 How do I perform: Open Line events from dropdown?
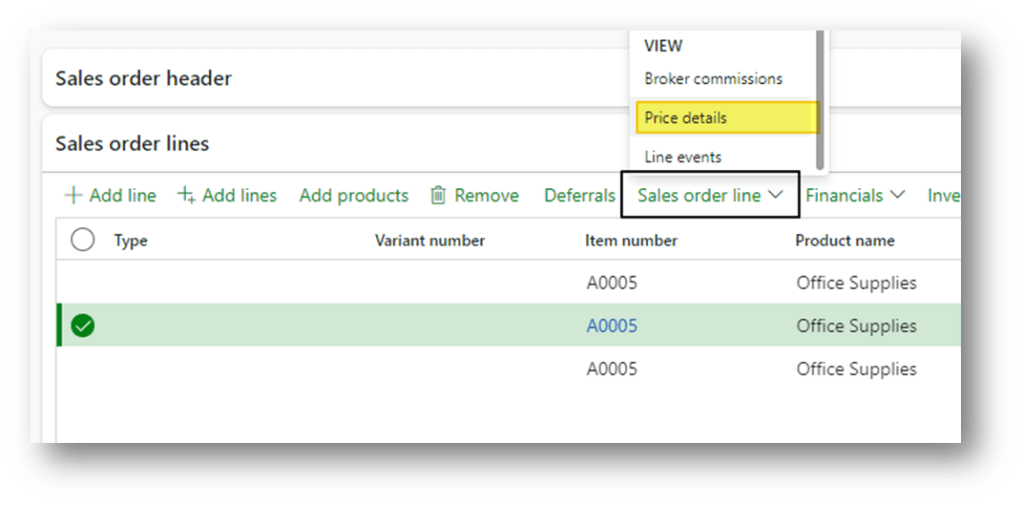[x=683, y=157]
